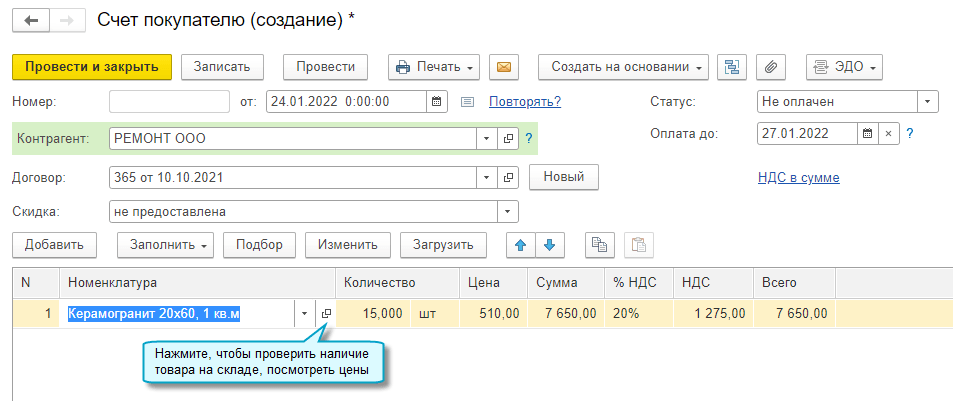
Task: Click the НДС в сумме link
Action: coord(799,178)
